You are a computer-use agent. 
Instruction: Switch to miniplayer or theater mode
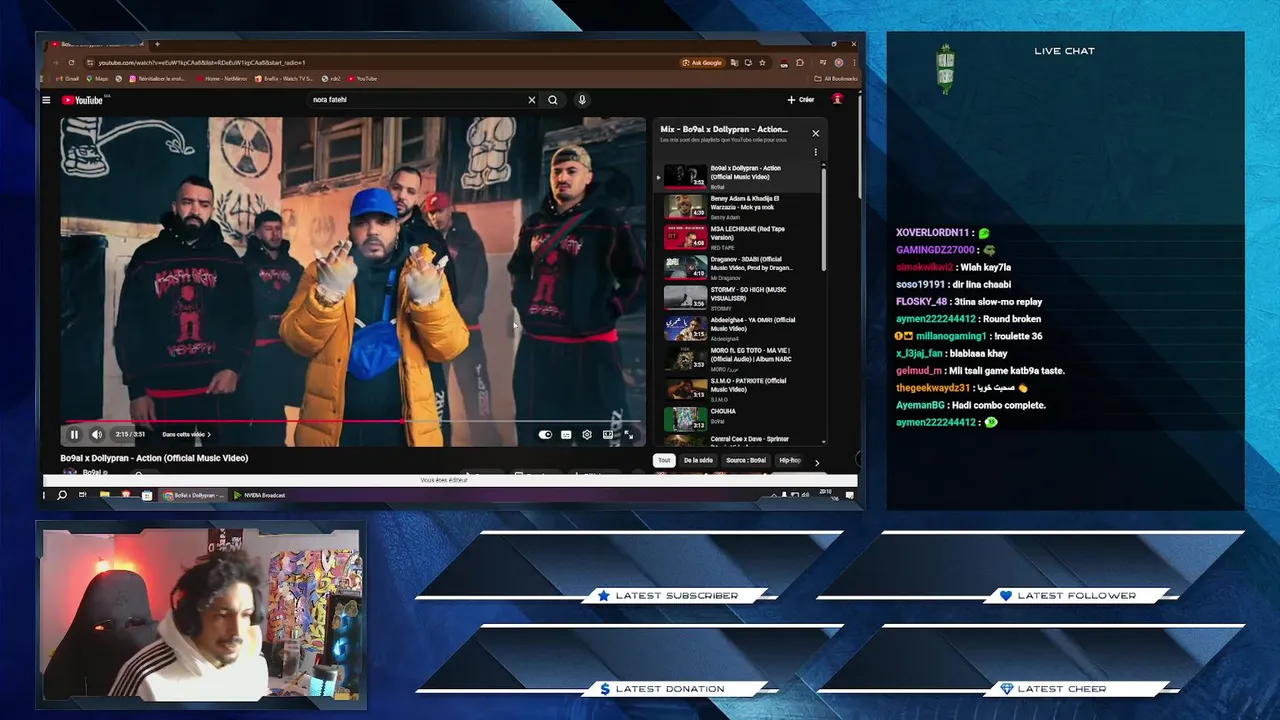point(607,434)
